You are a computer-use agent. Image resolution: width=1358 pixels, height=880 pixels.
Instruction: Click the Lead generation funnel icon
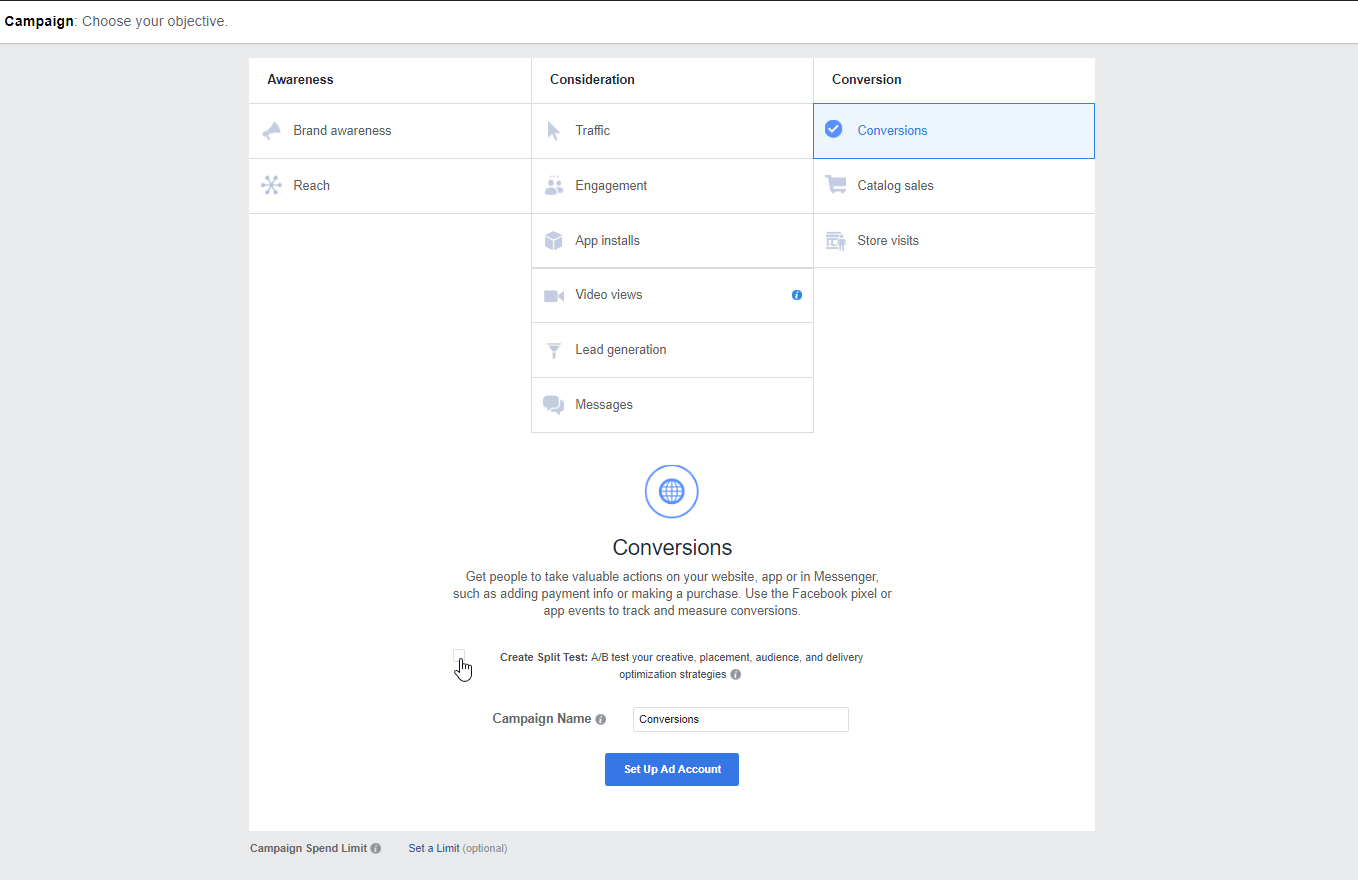point(553,350)
